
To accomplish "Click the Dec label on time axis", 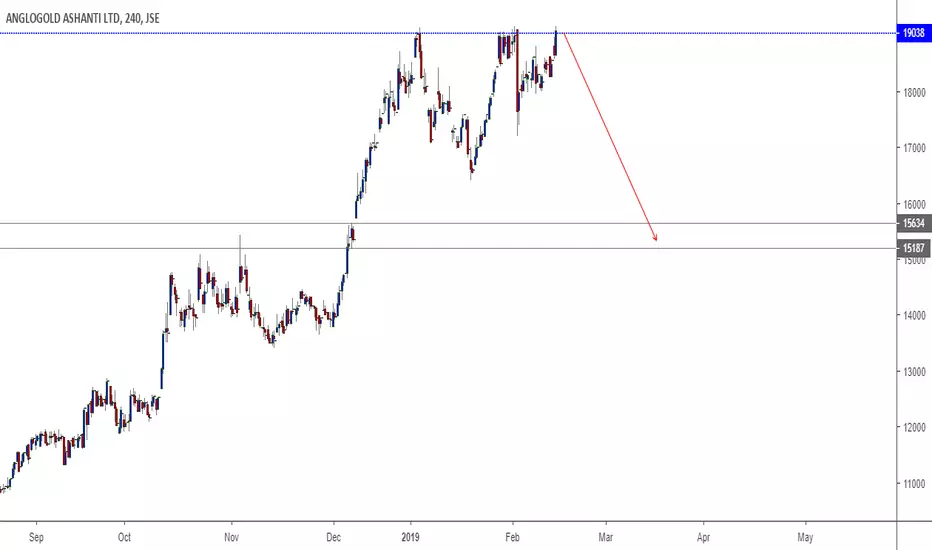I will [333, 538].
